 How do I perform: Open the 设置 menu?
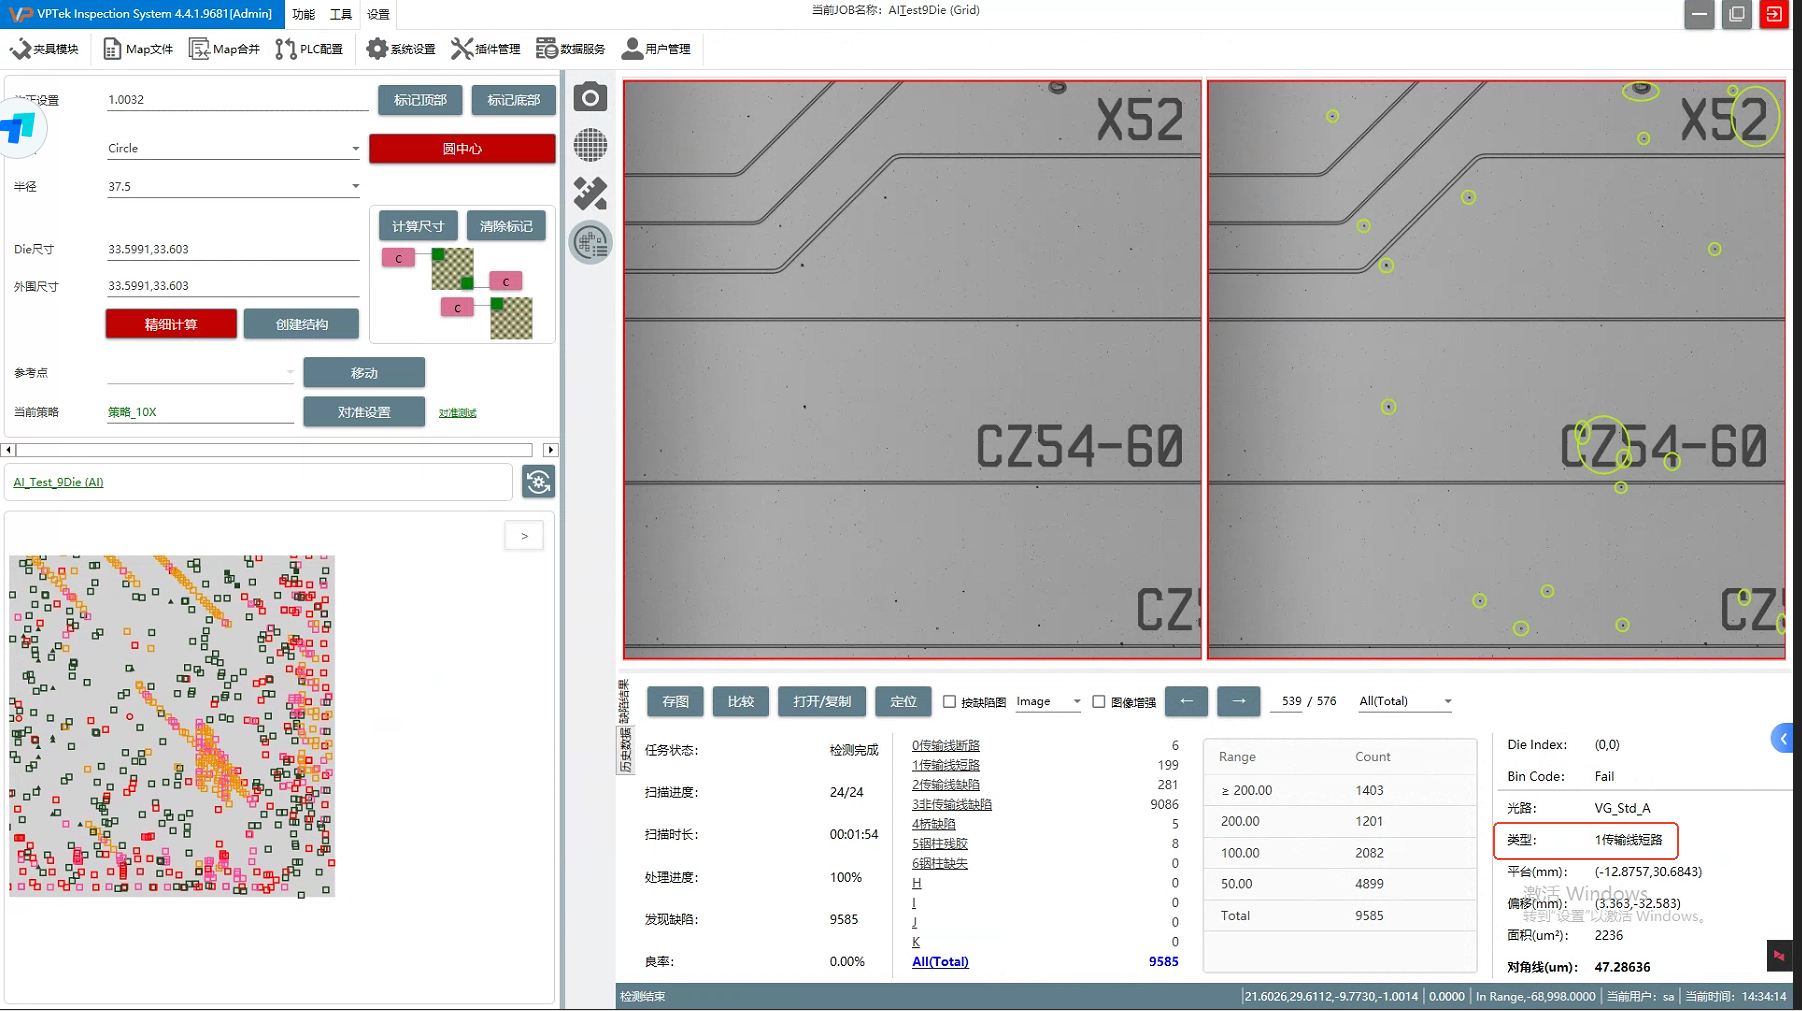pyautogui.click(x=378, y=14)
